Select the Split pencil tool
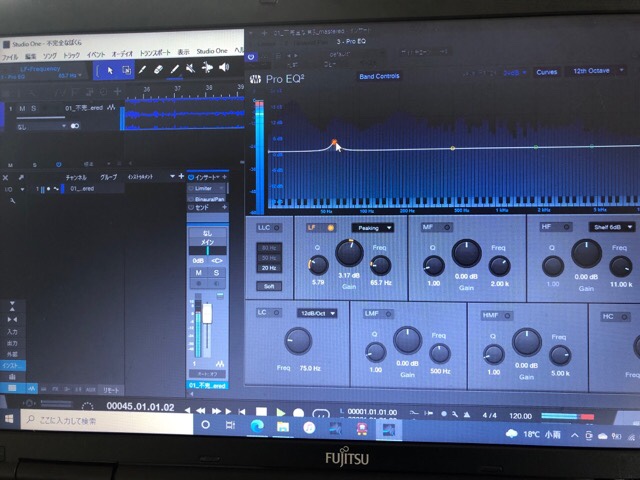 (x=142, y=70)
